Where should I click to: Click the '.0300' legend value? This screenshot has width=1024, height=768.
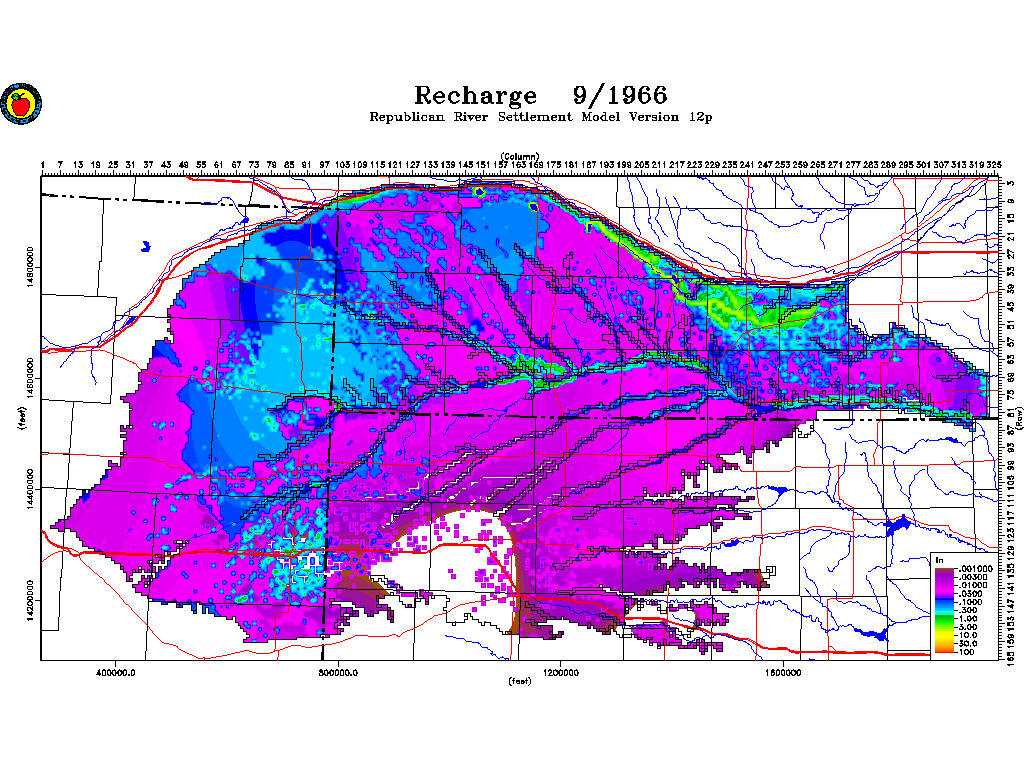pyautogui.click(x=970, y=594)
